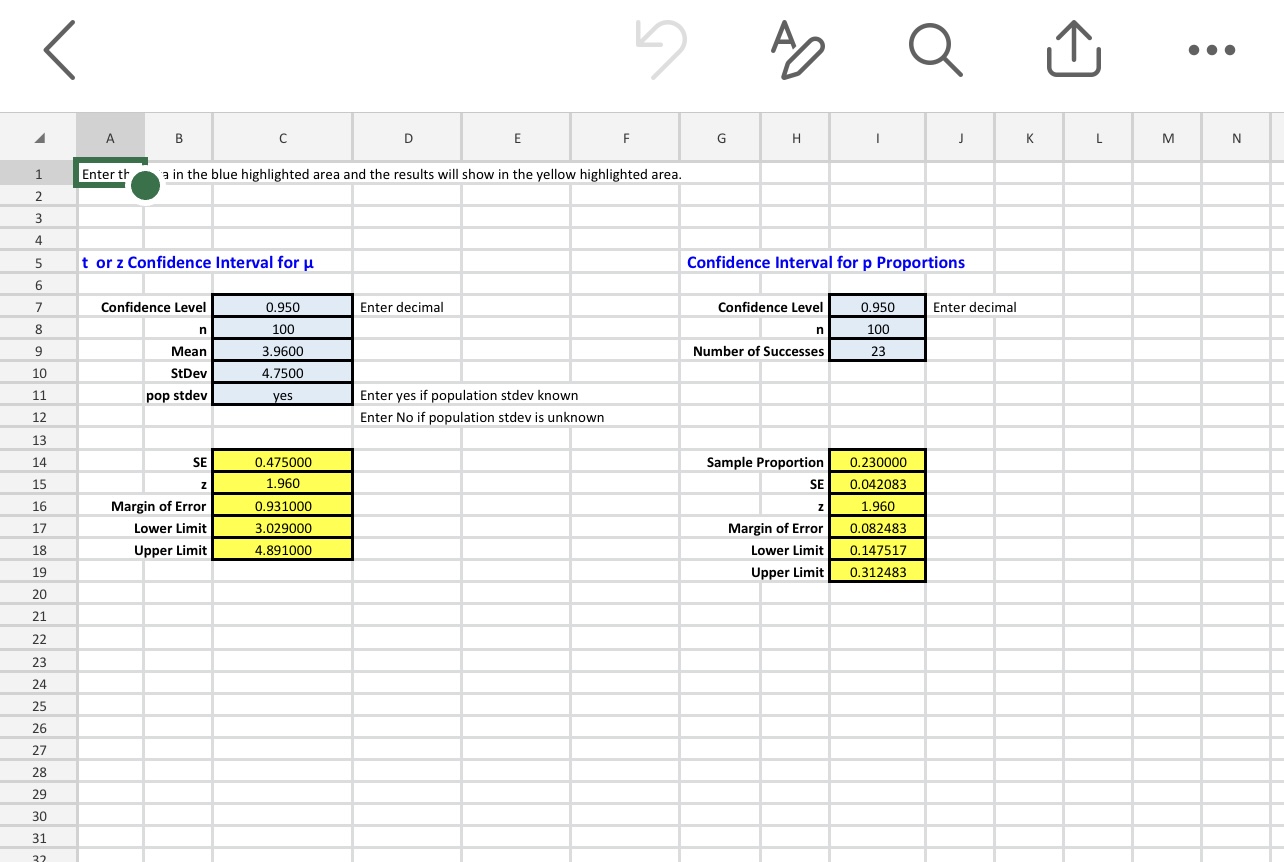Click the 't or z Confidence Interval for μ' heading

coord(198,262)
